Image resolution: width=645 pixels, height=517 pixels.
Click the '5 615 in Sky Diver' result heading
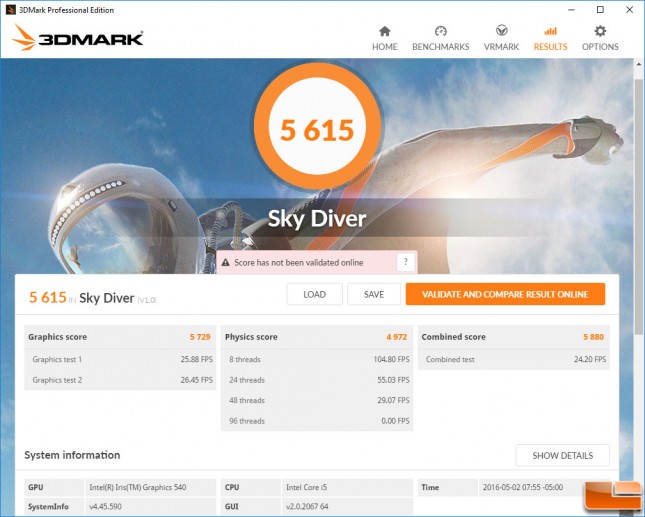point(93,298)
